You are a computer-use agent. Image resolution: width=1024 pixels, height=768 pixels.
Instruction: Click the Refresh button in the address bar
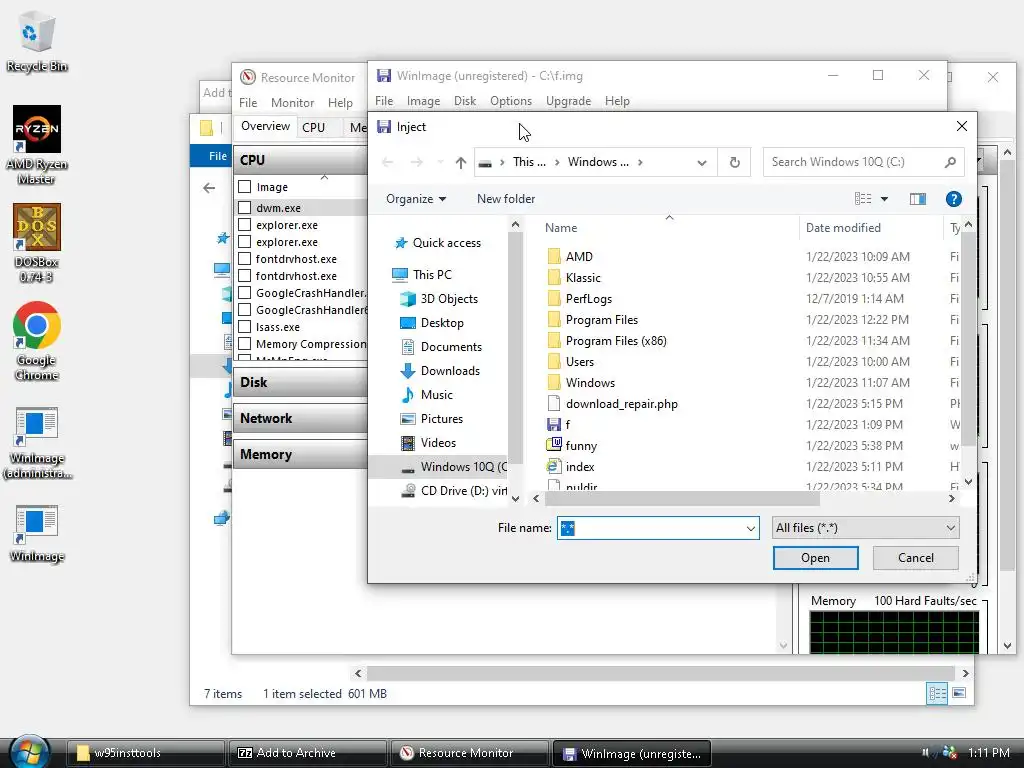735,163
